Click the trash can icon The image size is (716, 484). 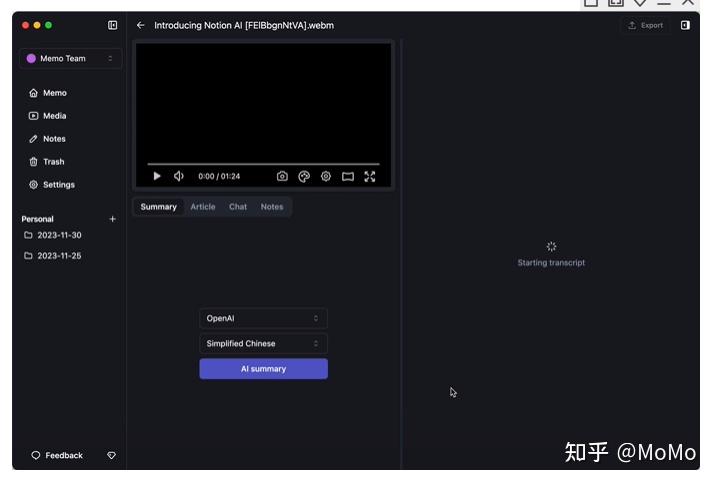point(33,162)
